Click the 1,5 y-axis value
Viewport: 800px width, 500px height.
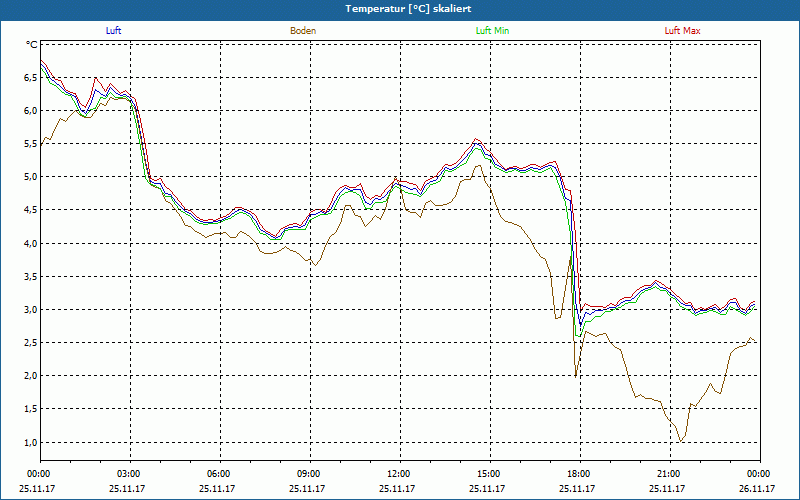point(31,409)
